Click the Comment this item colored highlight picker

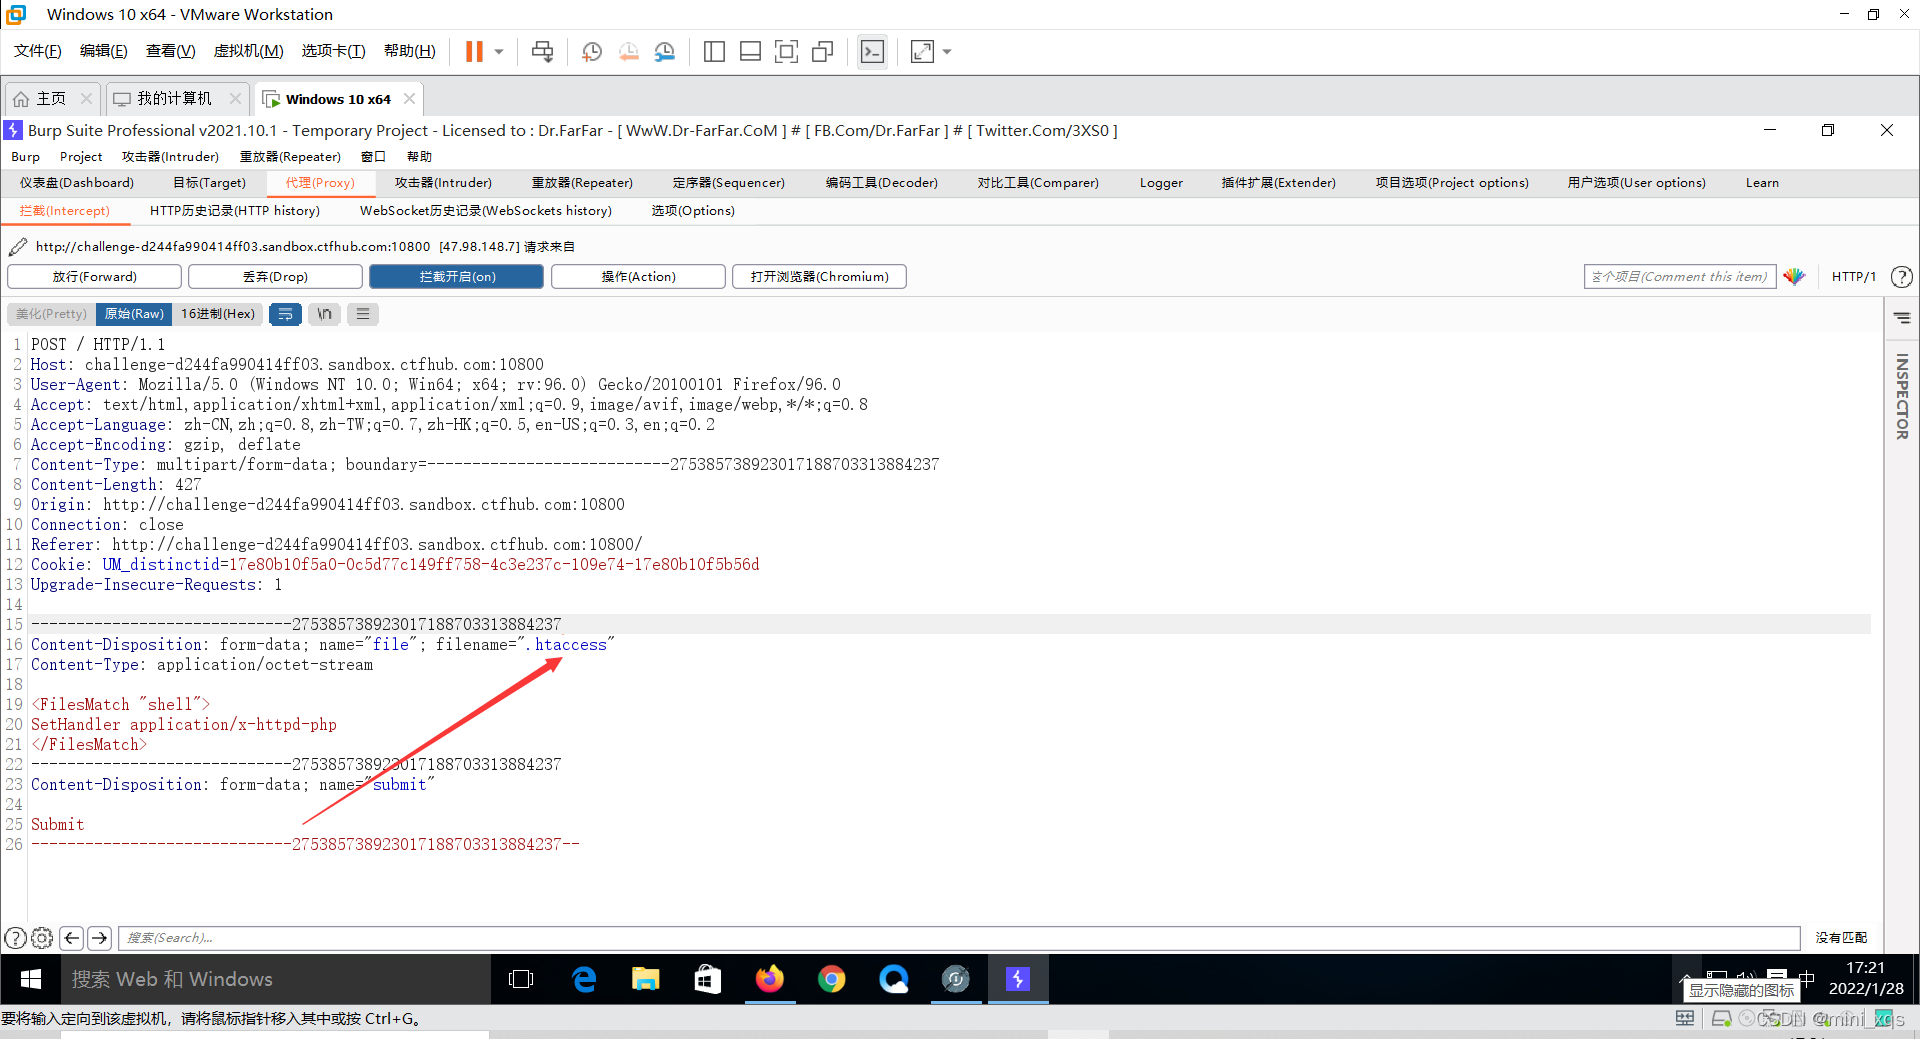coord(1795,276)
